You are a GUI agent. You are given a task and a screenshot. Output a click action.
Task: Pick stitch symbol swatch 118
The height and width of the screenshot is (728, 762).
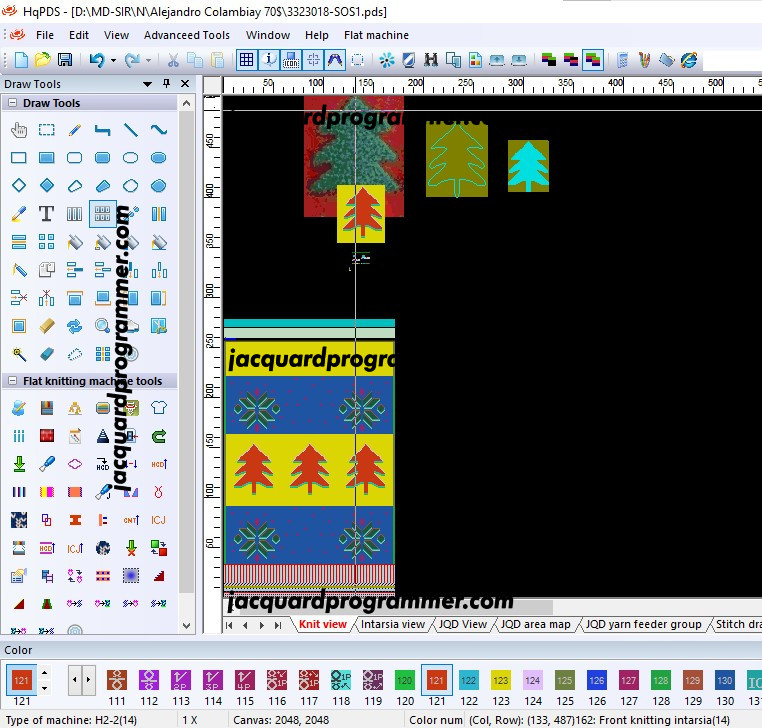[x=341, y=680]
